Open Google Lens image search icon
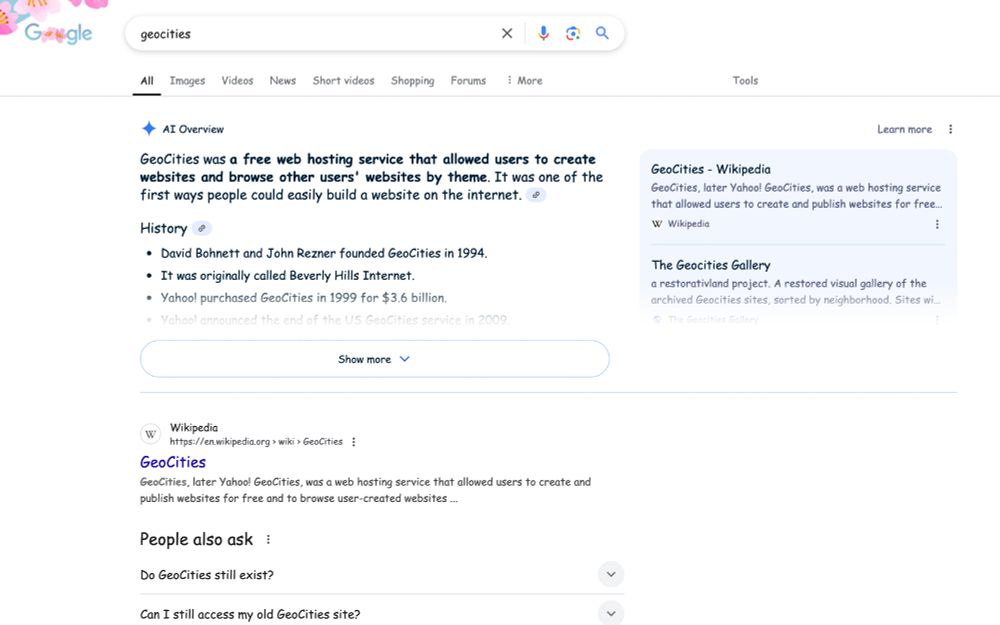This screenshot has width=1000, height=625. click(573, 33)
